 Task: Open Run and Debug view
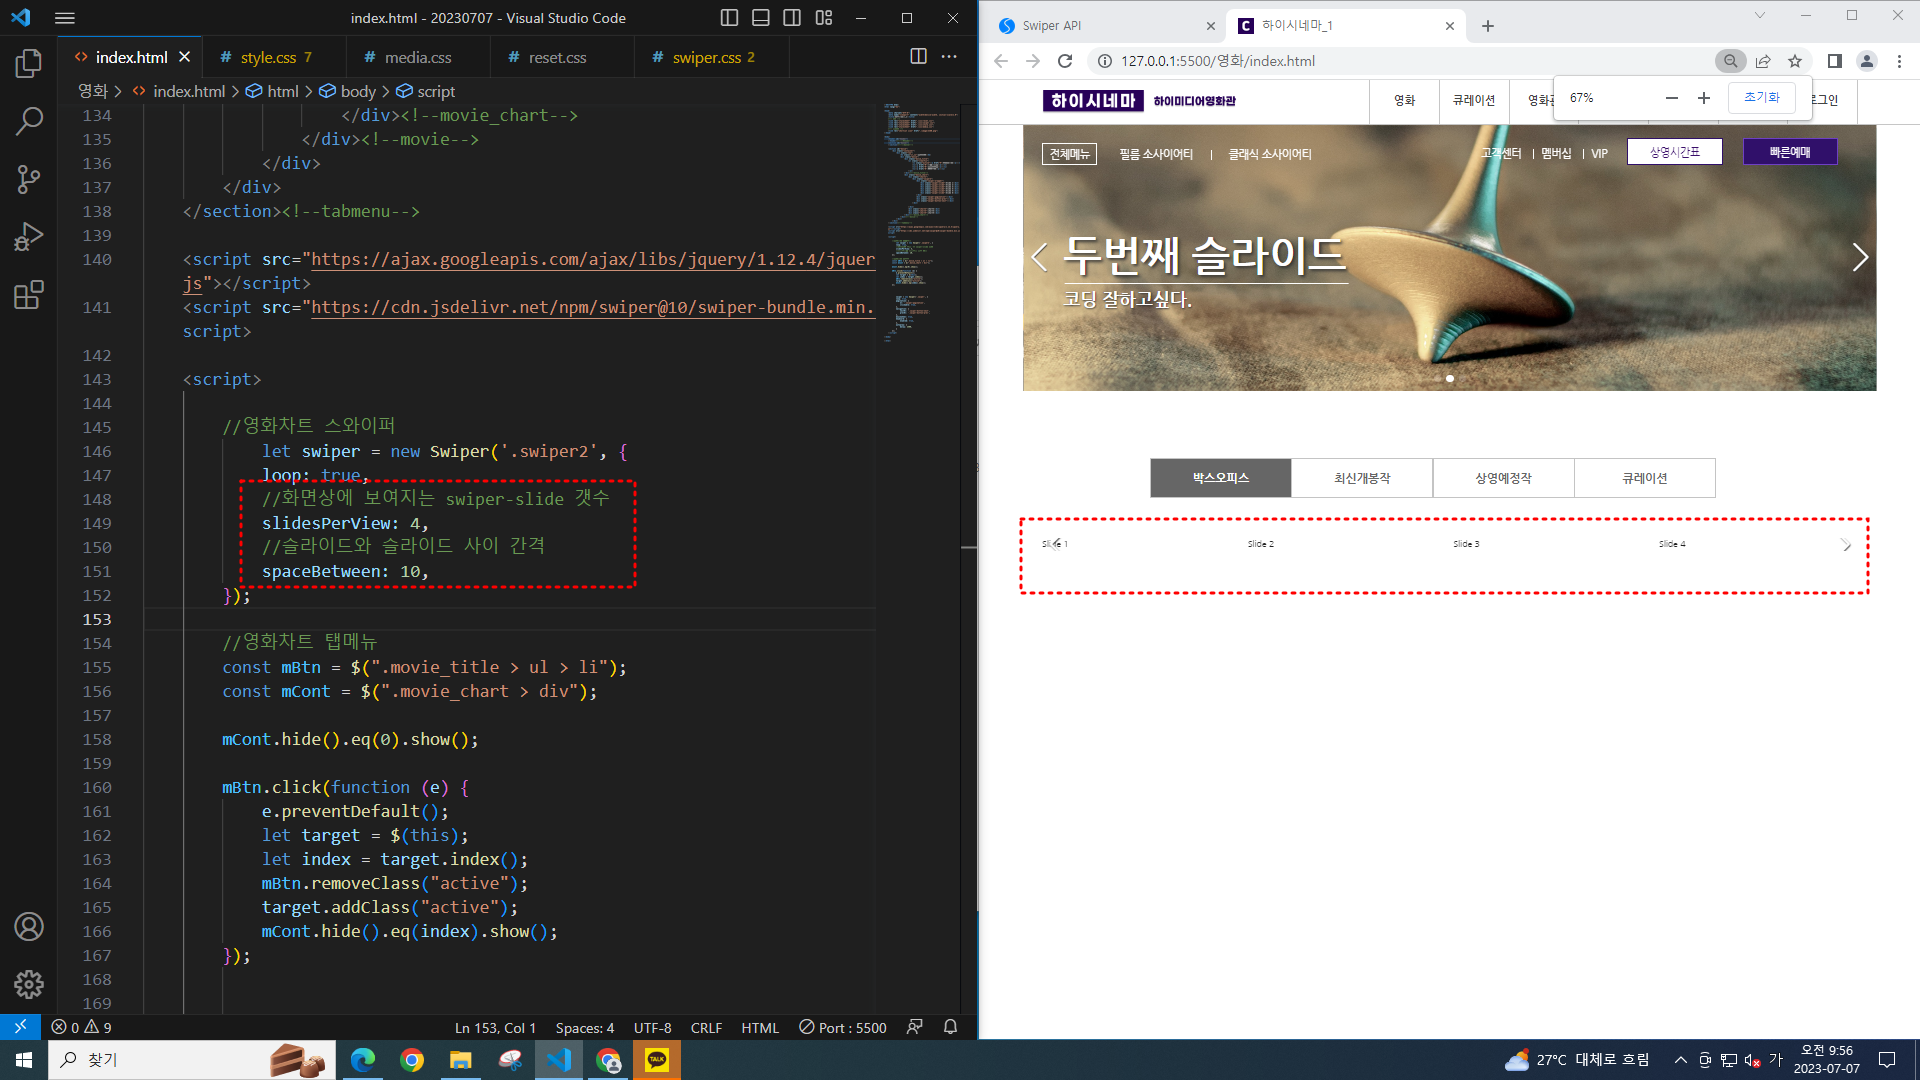coord(29,237)
